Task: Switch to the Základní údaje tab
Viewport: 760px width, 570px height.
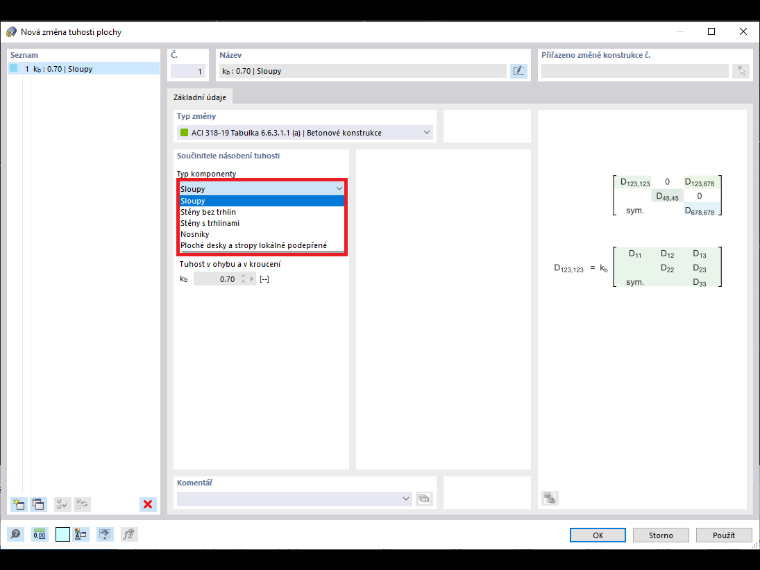Action: pos(200,97)
